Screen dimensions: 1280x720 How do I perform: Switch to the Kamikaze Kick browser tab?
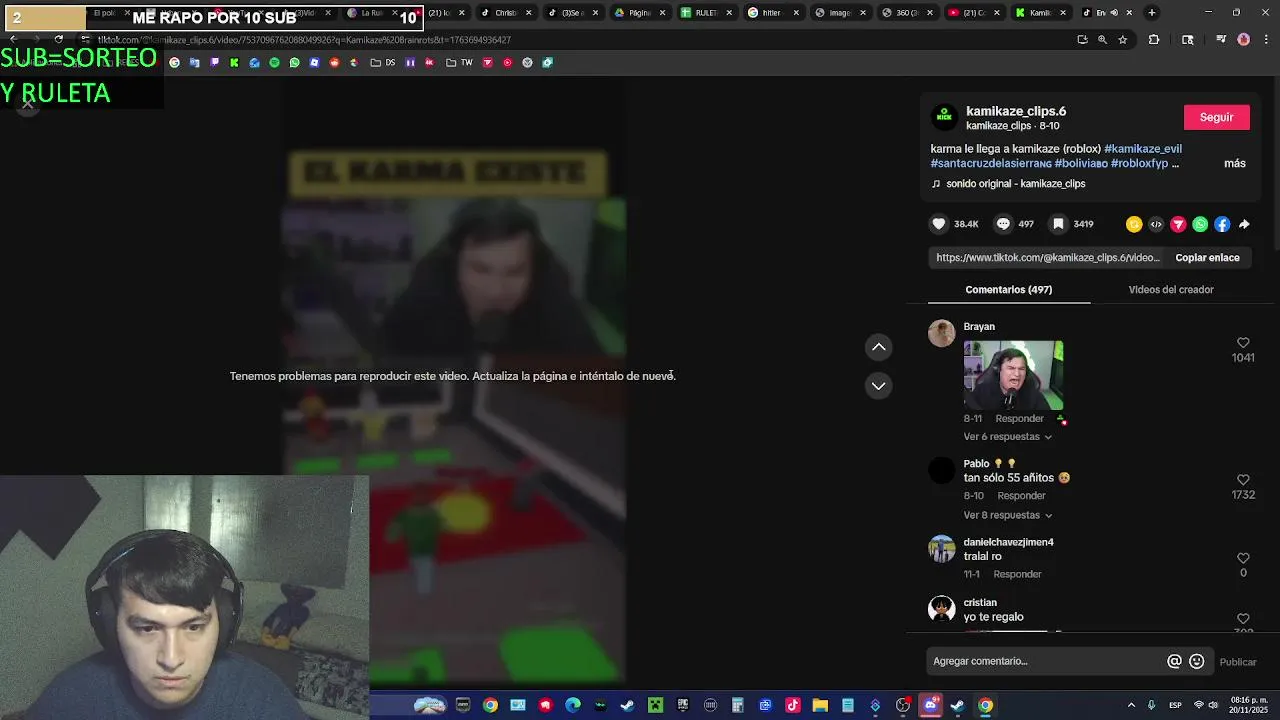point(1041,13)
